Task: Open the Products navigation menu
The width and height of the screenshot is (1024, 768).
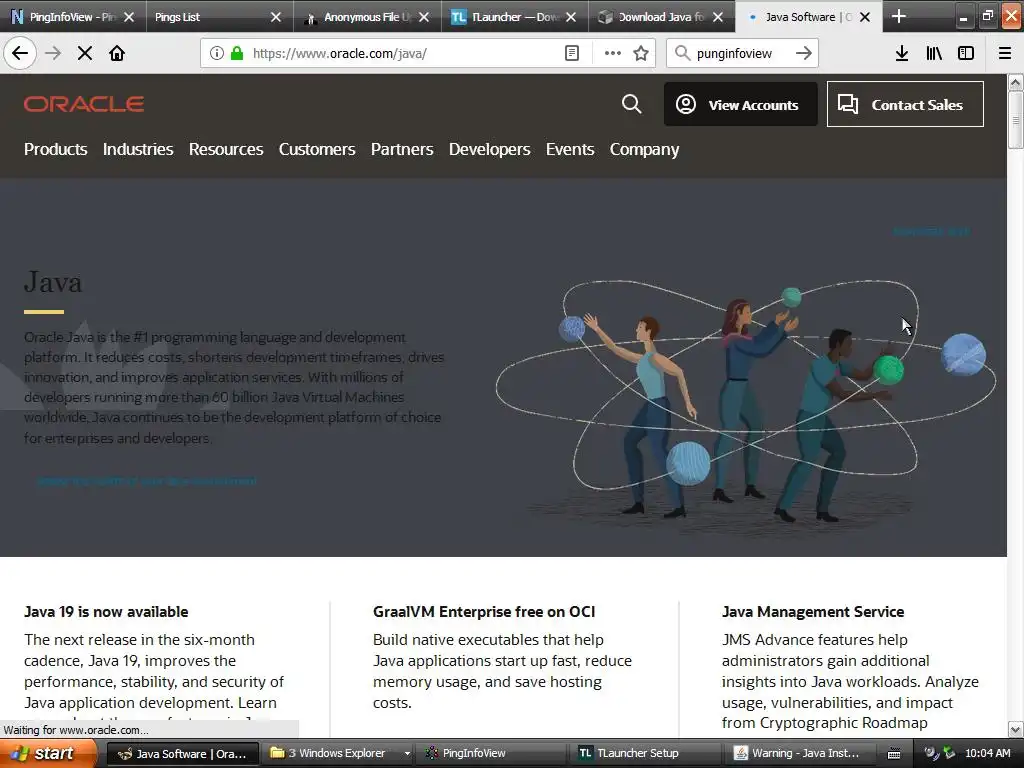Action: [56, 149]
